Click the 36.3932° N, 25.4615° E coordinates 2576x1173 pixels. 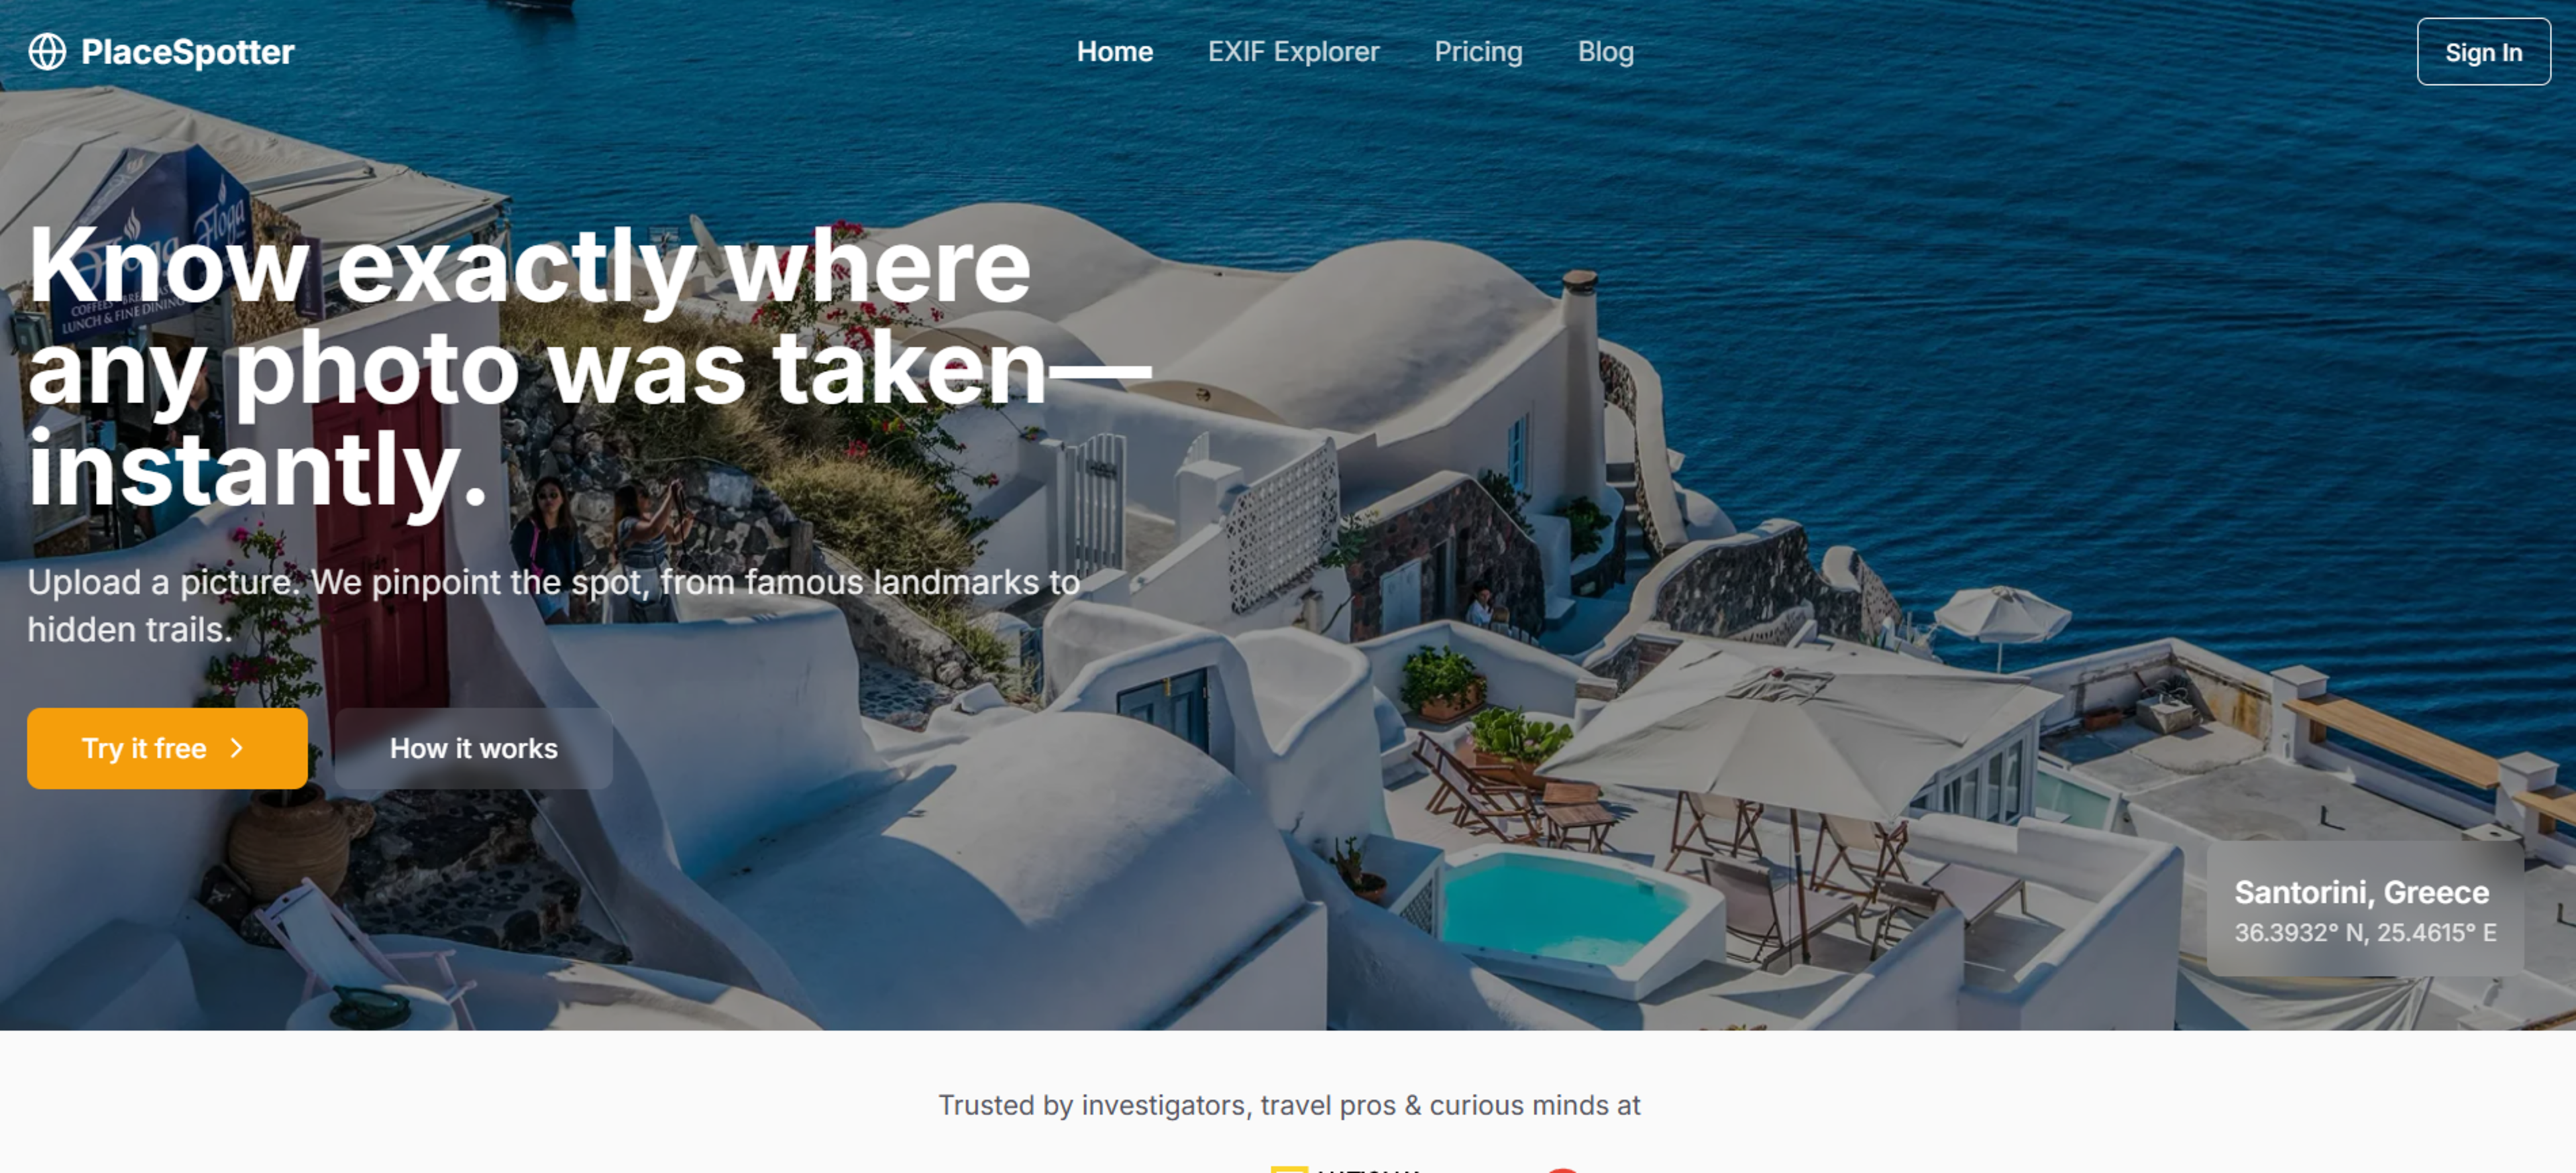click(x=2364, y=932)
